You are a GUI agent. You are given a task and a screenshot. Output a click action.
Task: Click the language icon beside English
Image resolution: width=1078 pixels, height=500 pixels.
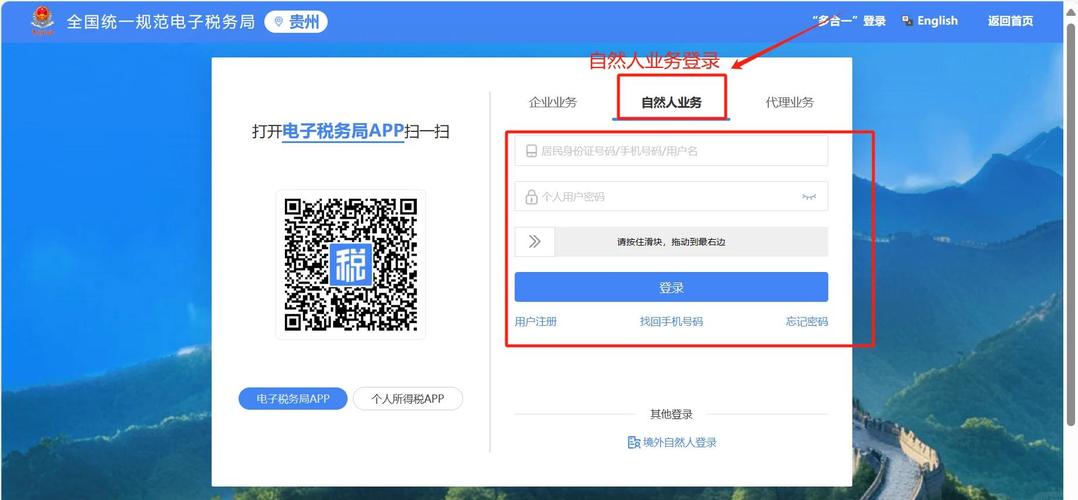(908, 21)
